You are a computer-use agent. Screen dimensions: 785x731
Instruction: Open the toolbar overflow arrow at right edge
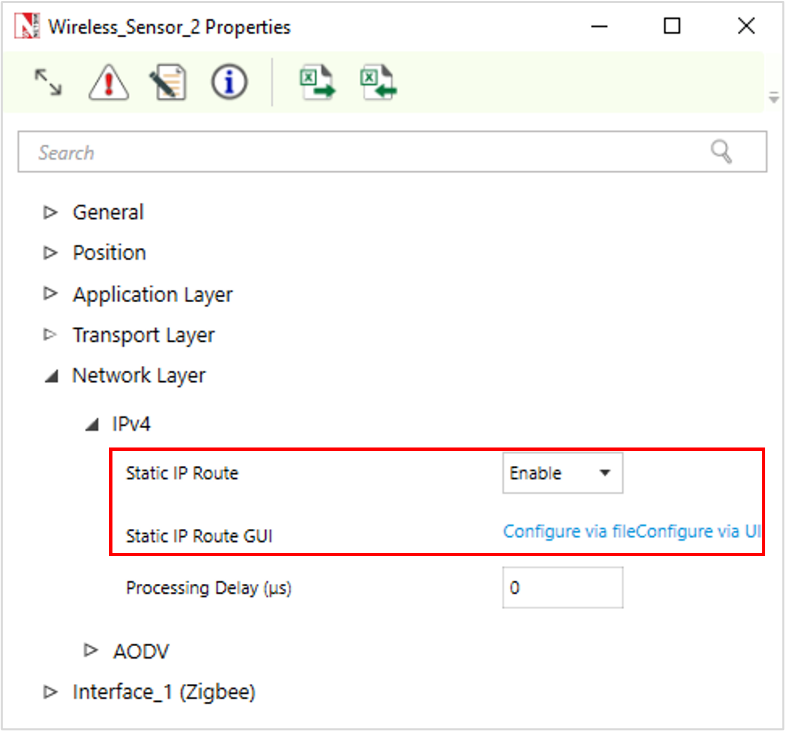tap(773, 98)
